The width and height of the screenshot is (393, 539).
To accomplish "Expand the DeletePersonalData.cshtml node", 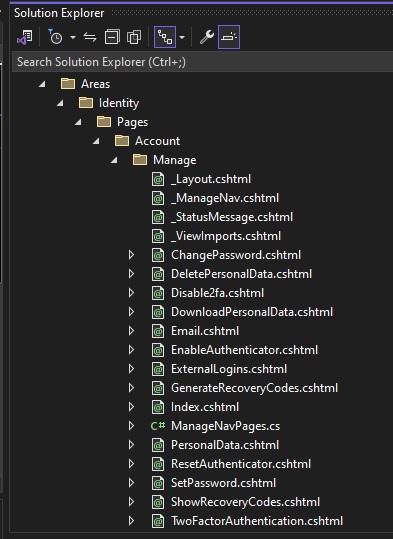I will click(131, 274).
